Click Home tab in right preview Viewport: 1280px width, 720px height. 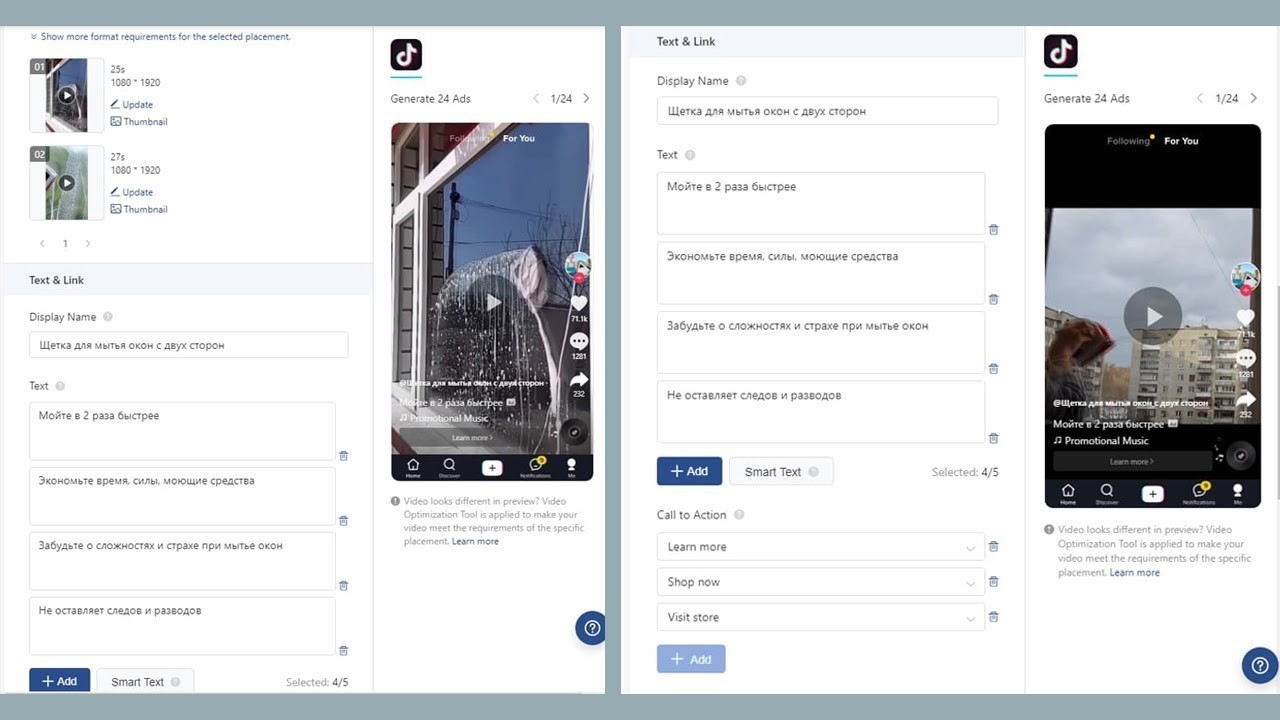[x=1068, y=493]
